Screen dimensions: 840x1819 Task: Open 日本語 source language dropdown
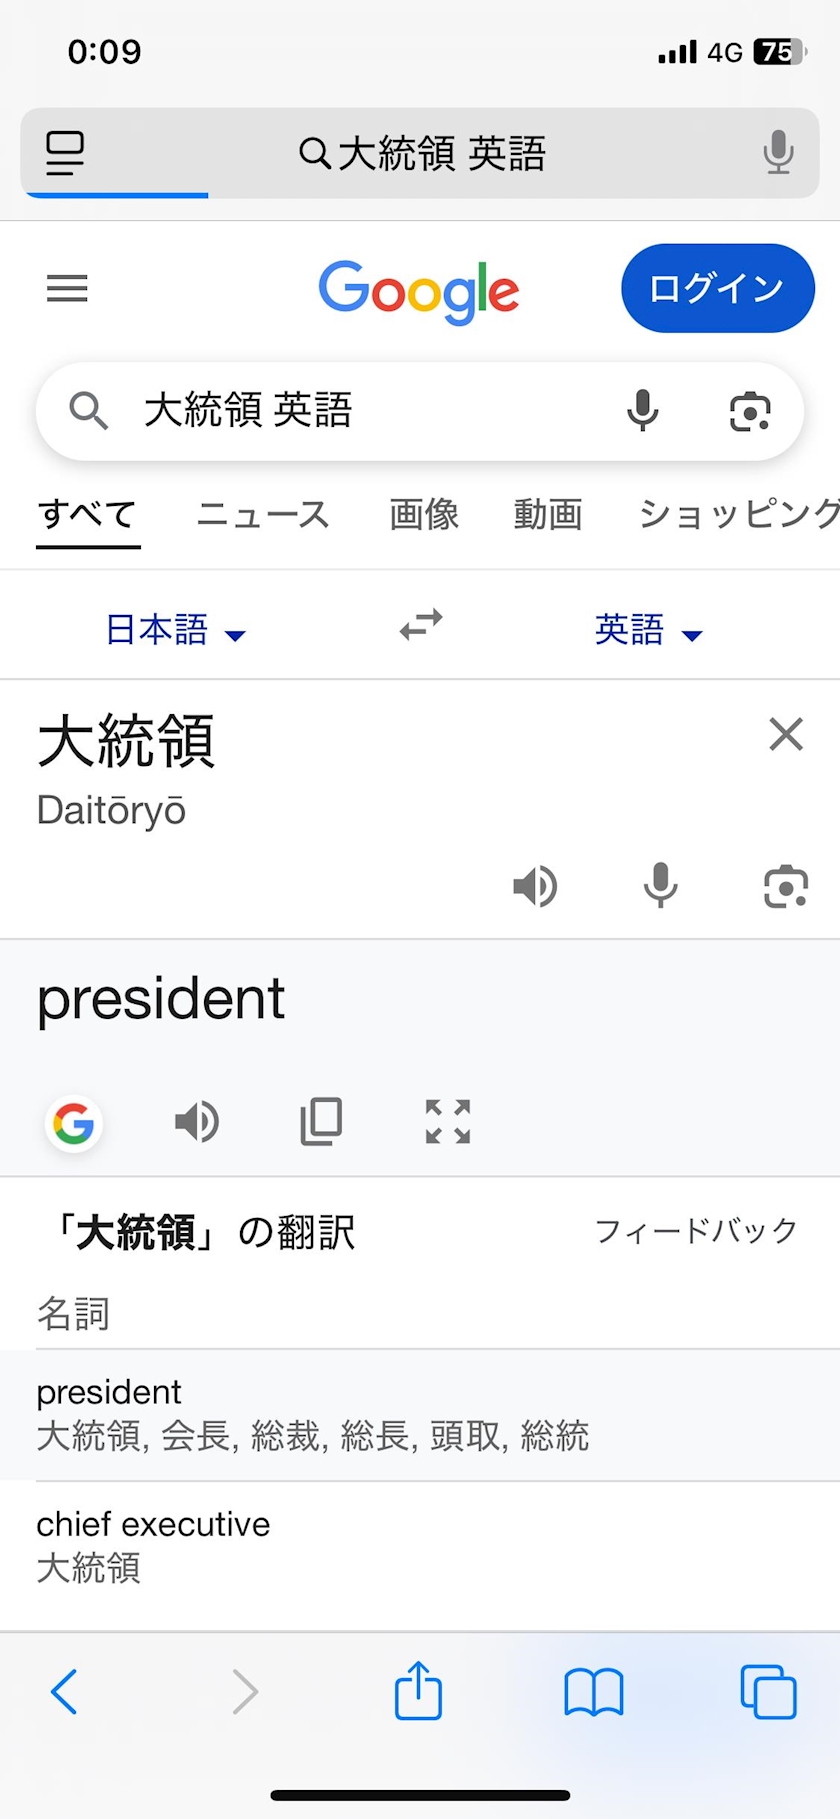[x=175, y=630]
